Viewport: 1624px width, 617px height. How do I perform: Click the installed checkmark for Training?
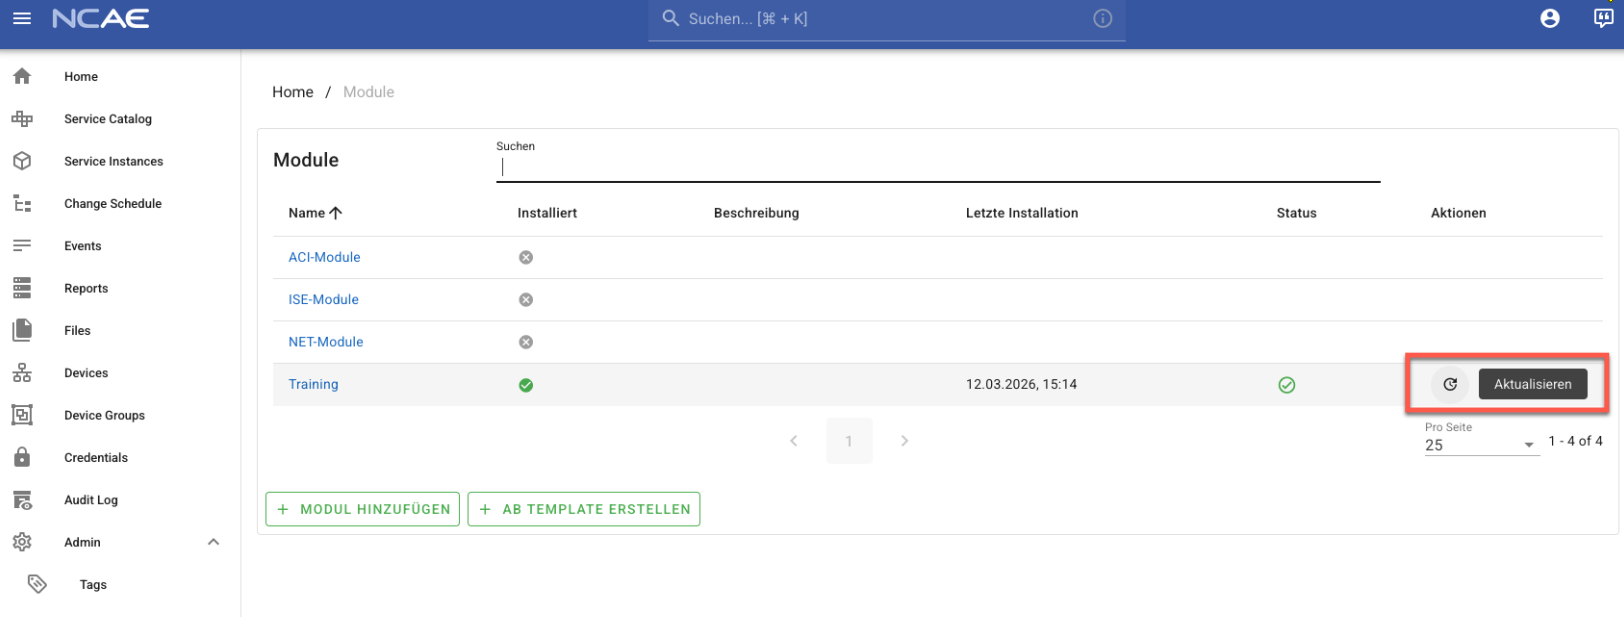(x=526, y=385)
